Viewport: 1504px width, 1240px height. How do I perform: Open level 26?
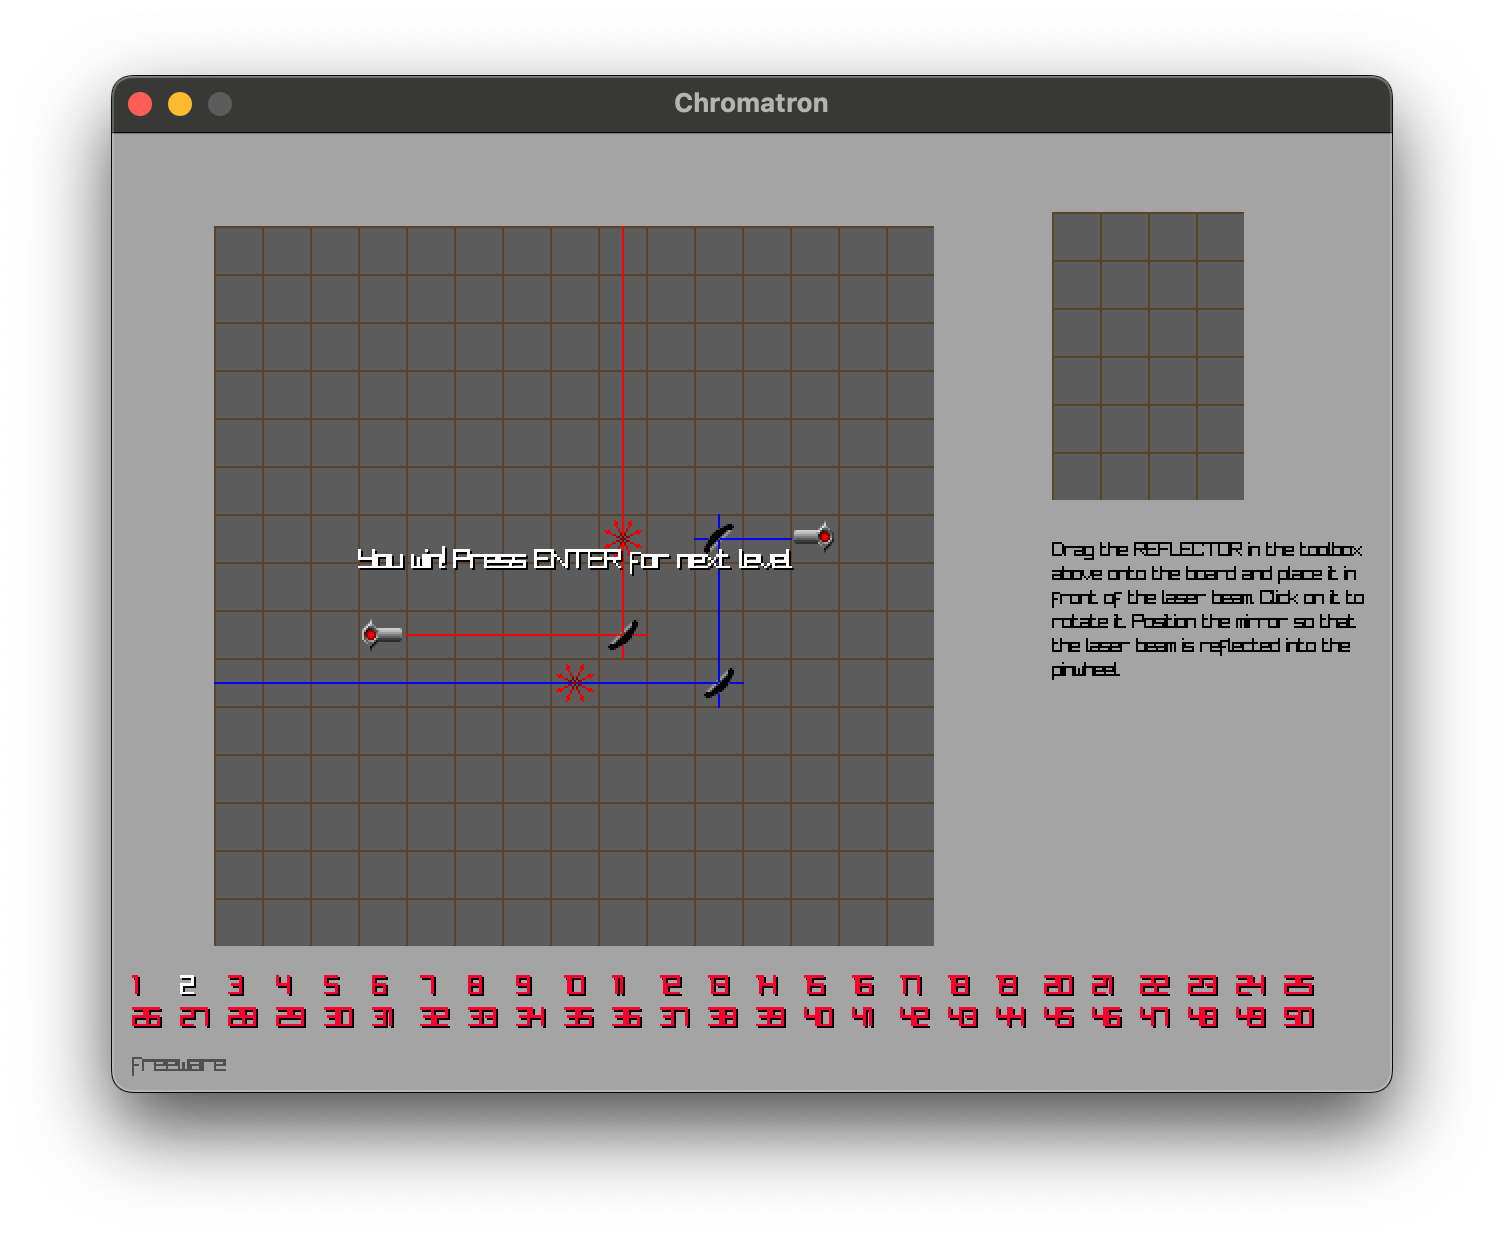click(147, 1017)
